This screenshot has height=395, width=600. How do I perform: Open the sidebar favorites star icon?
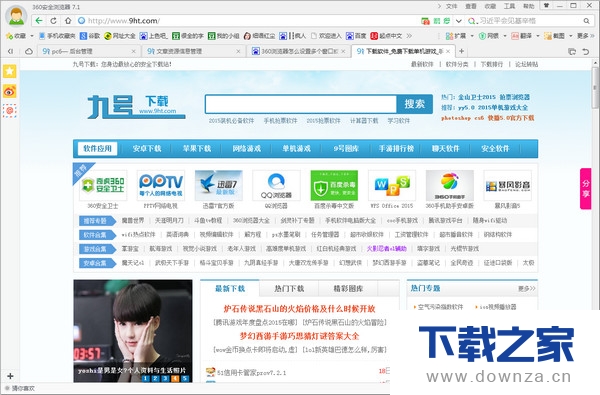(x=10, y=71)
